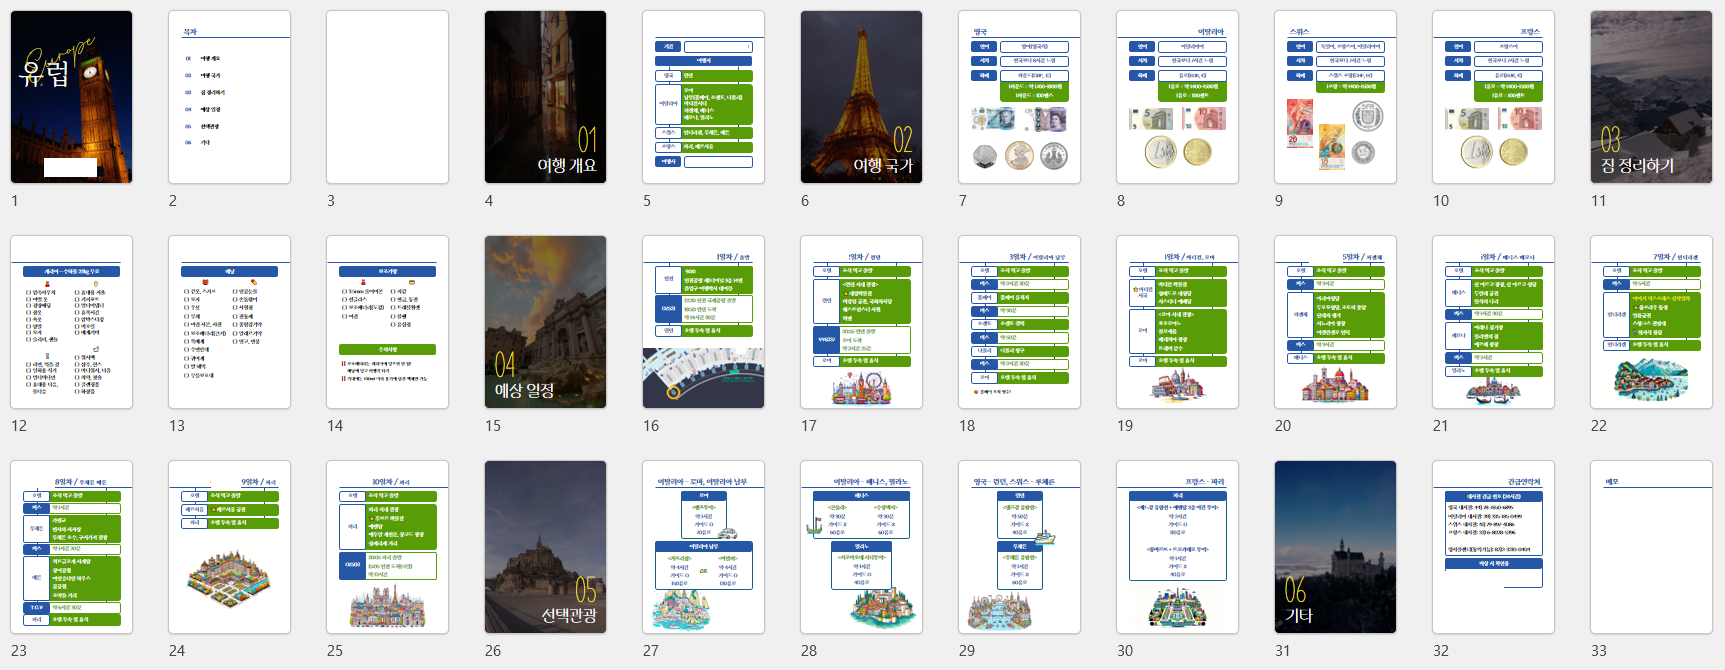Open slide 22 for the 7일차 schedule
This screenshot has width=1725, height=670.
point(1651,322)
